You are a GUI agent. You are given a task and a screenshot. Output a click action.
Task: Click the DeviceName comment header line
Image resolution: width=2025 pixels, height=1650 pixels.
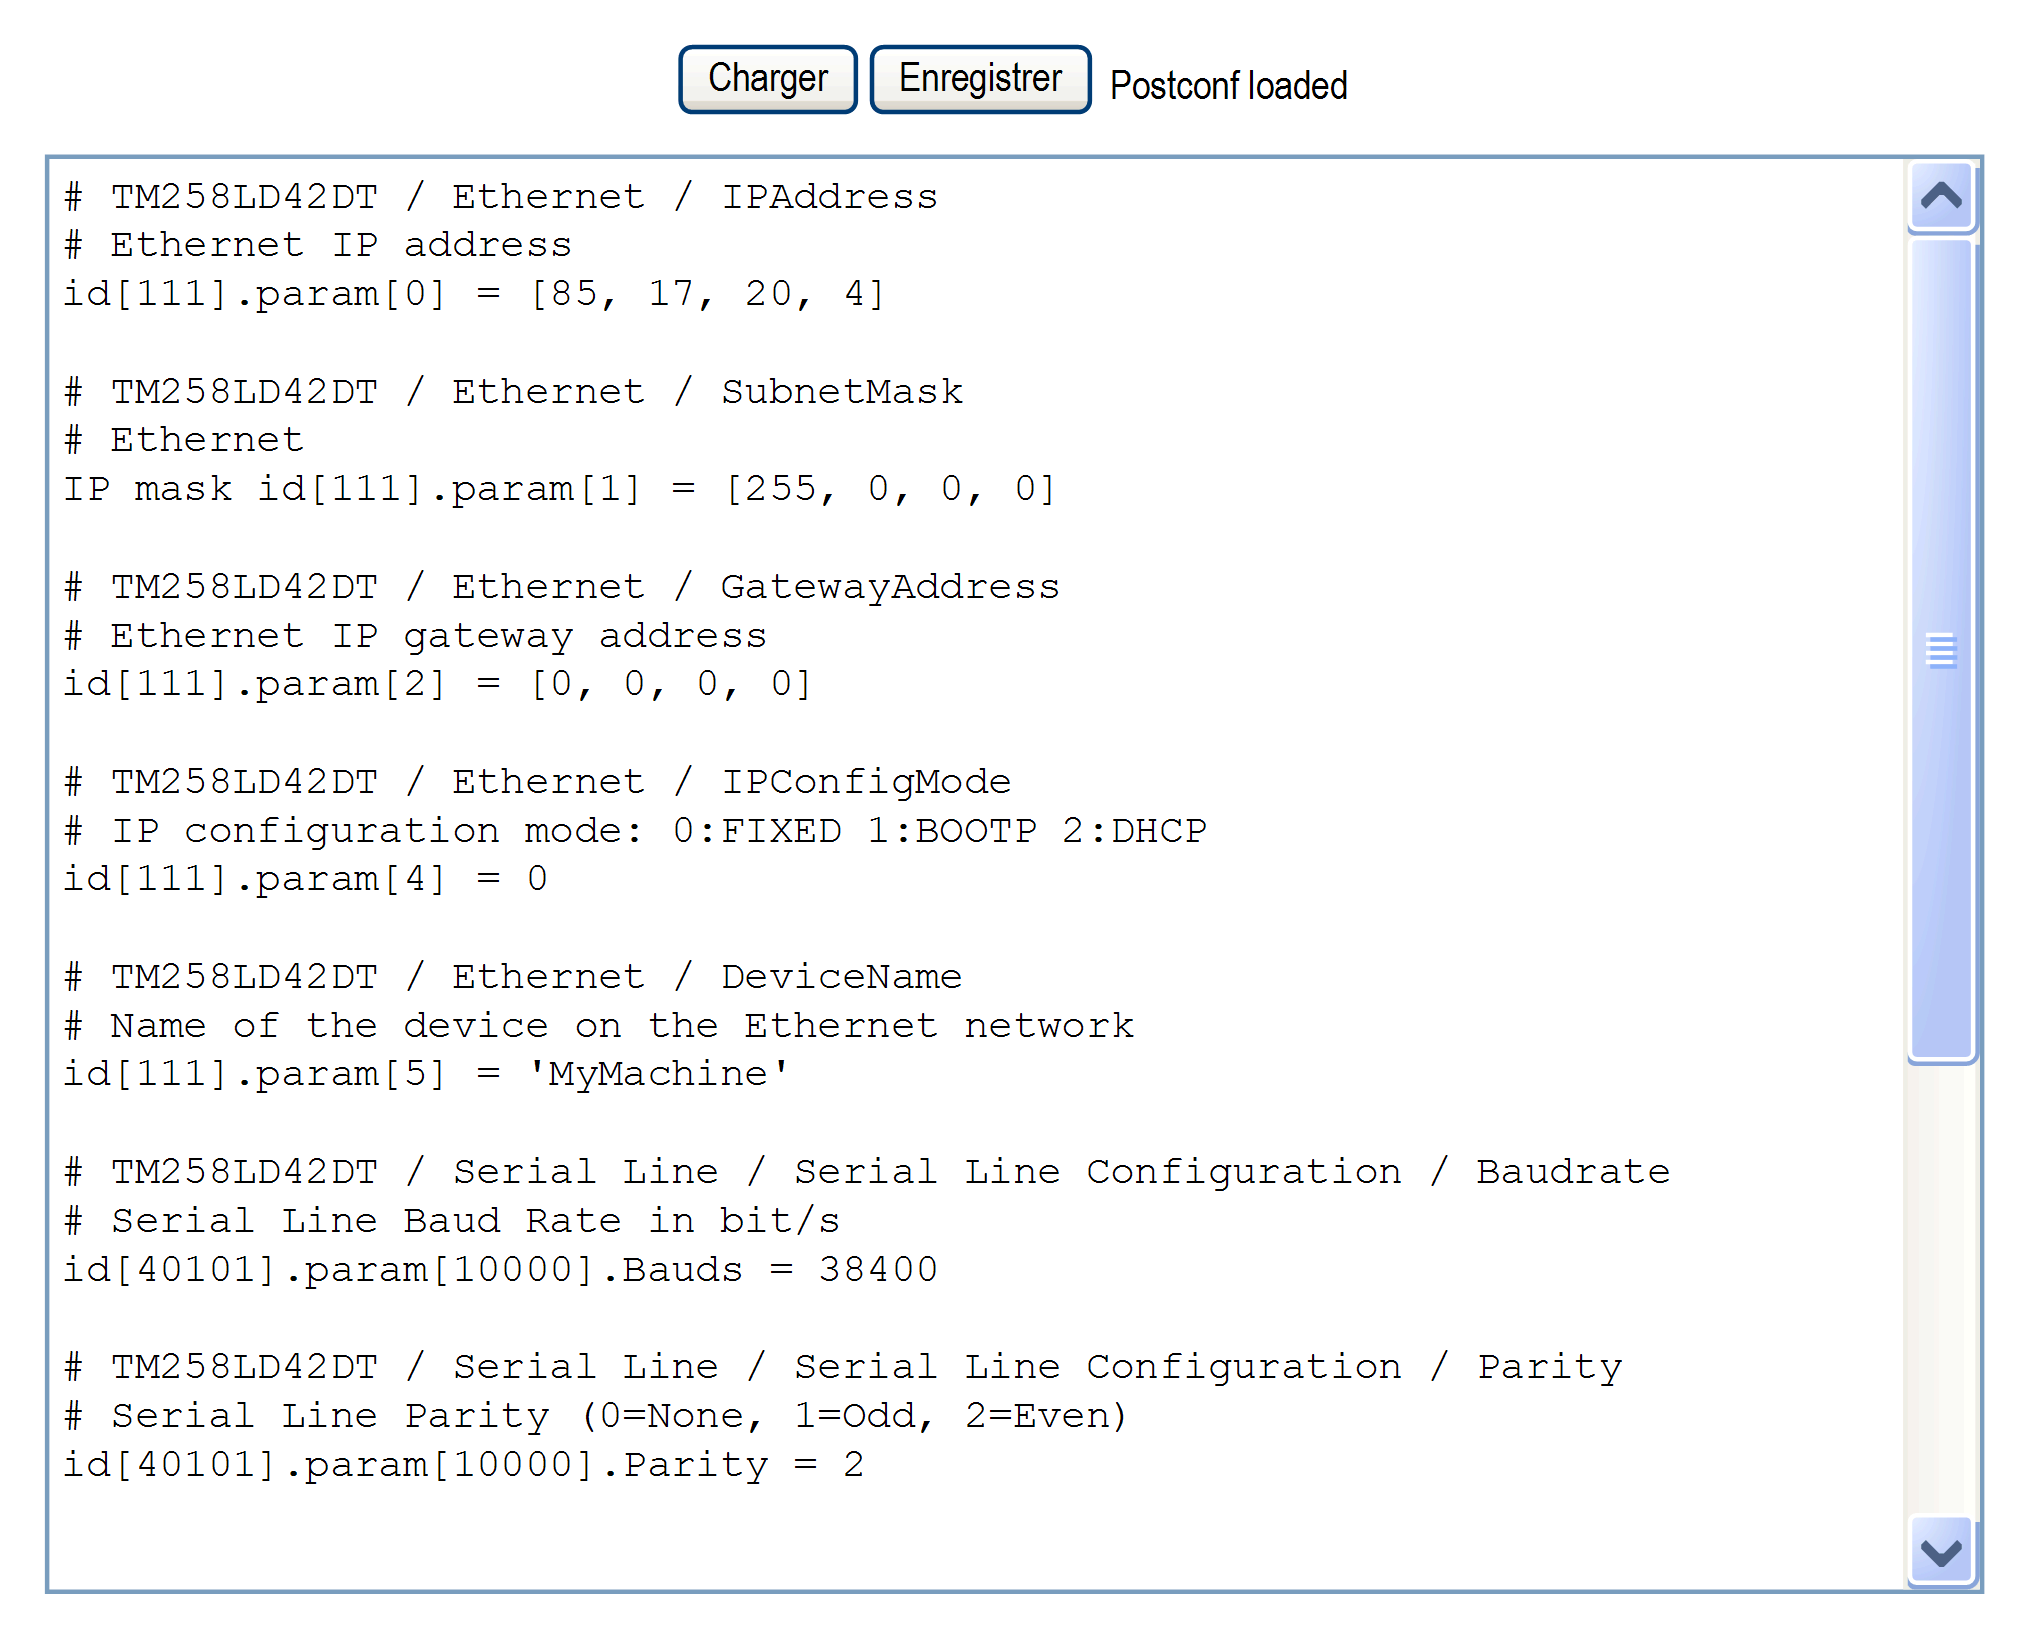[x=513, y=977]
